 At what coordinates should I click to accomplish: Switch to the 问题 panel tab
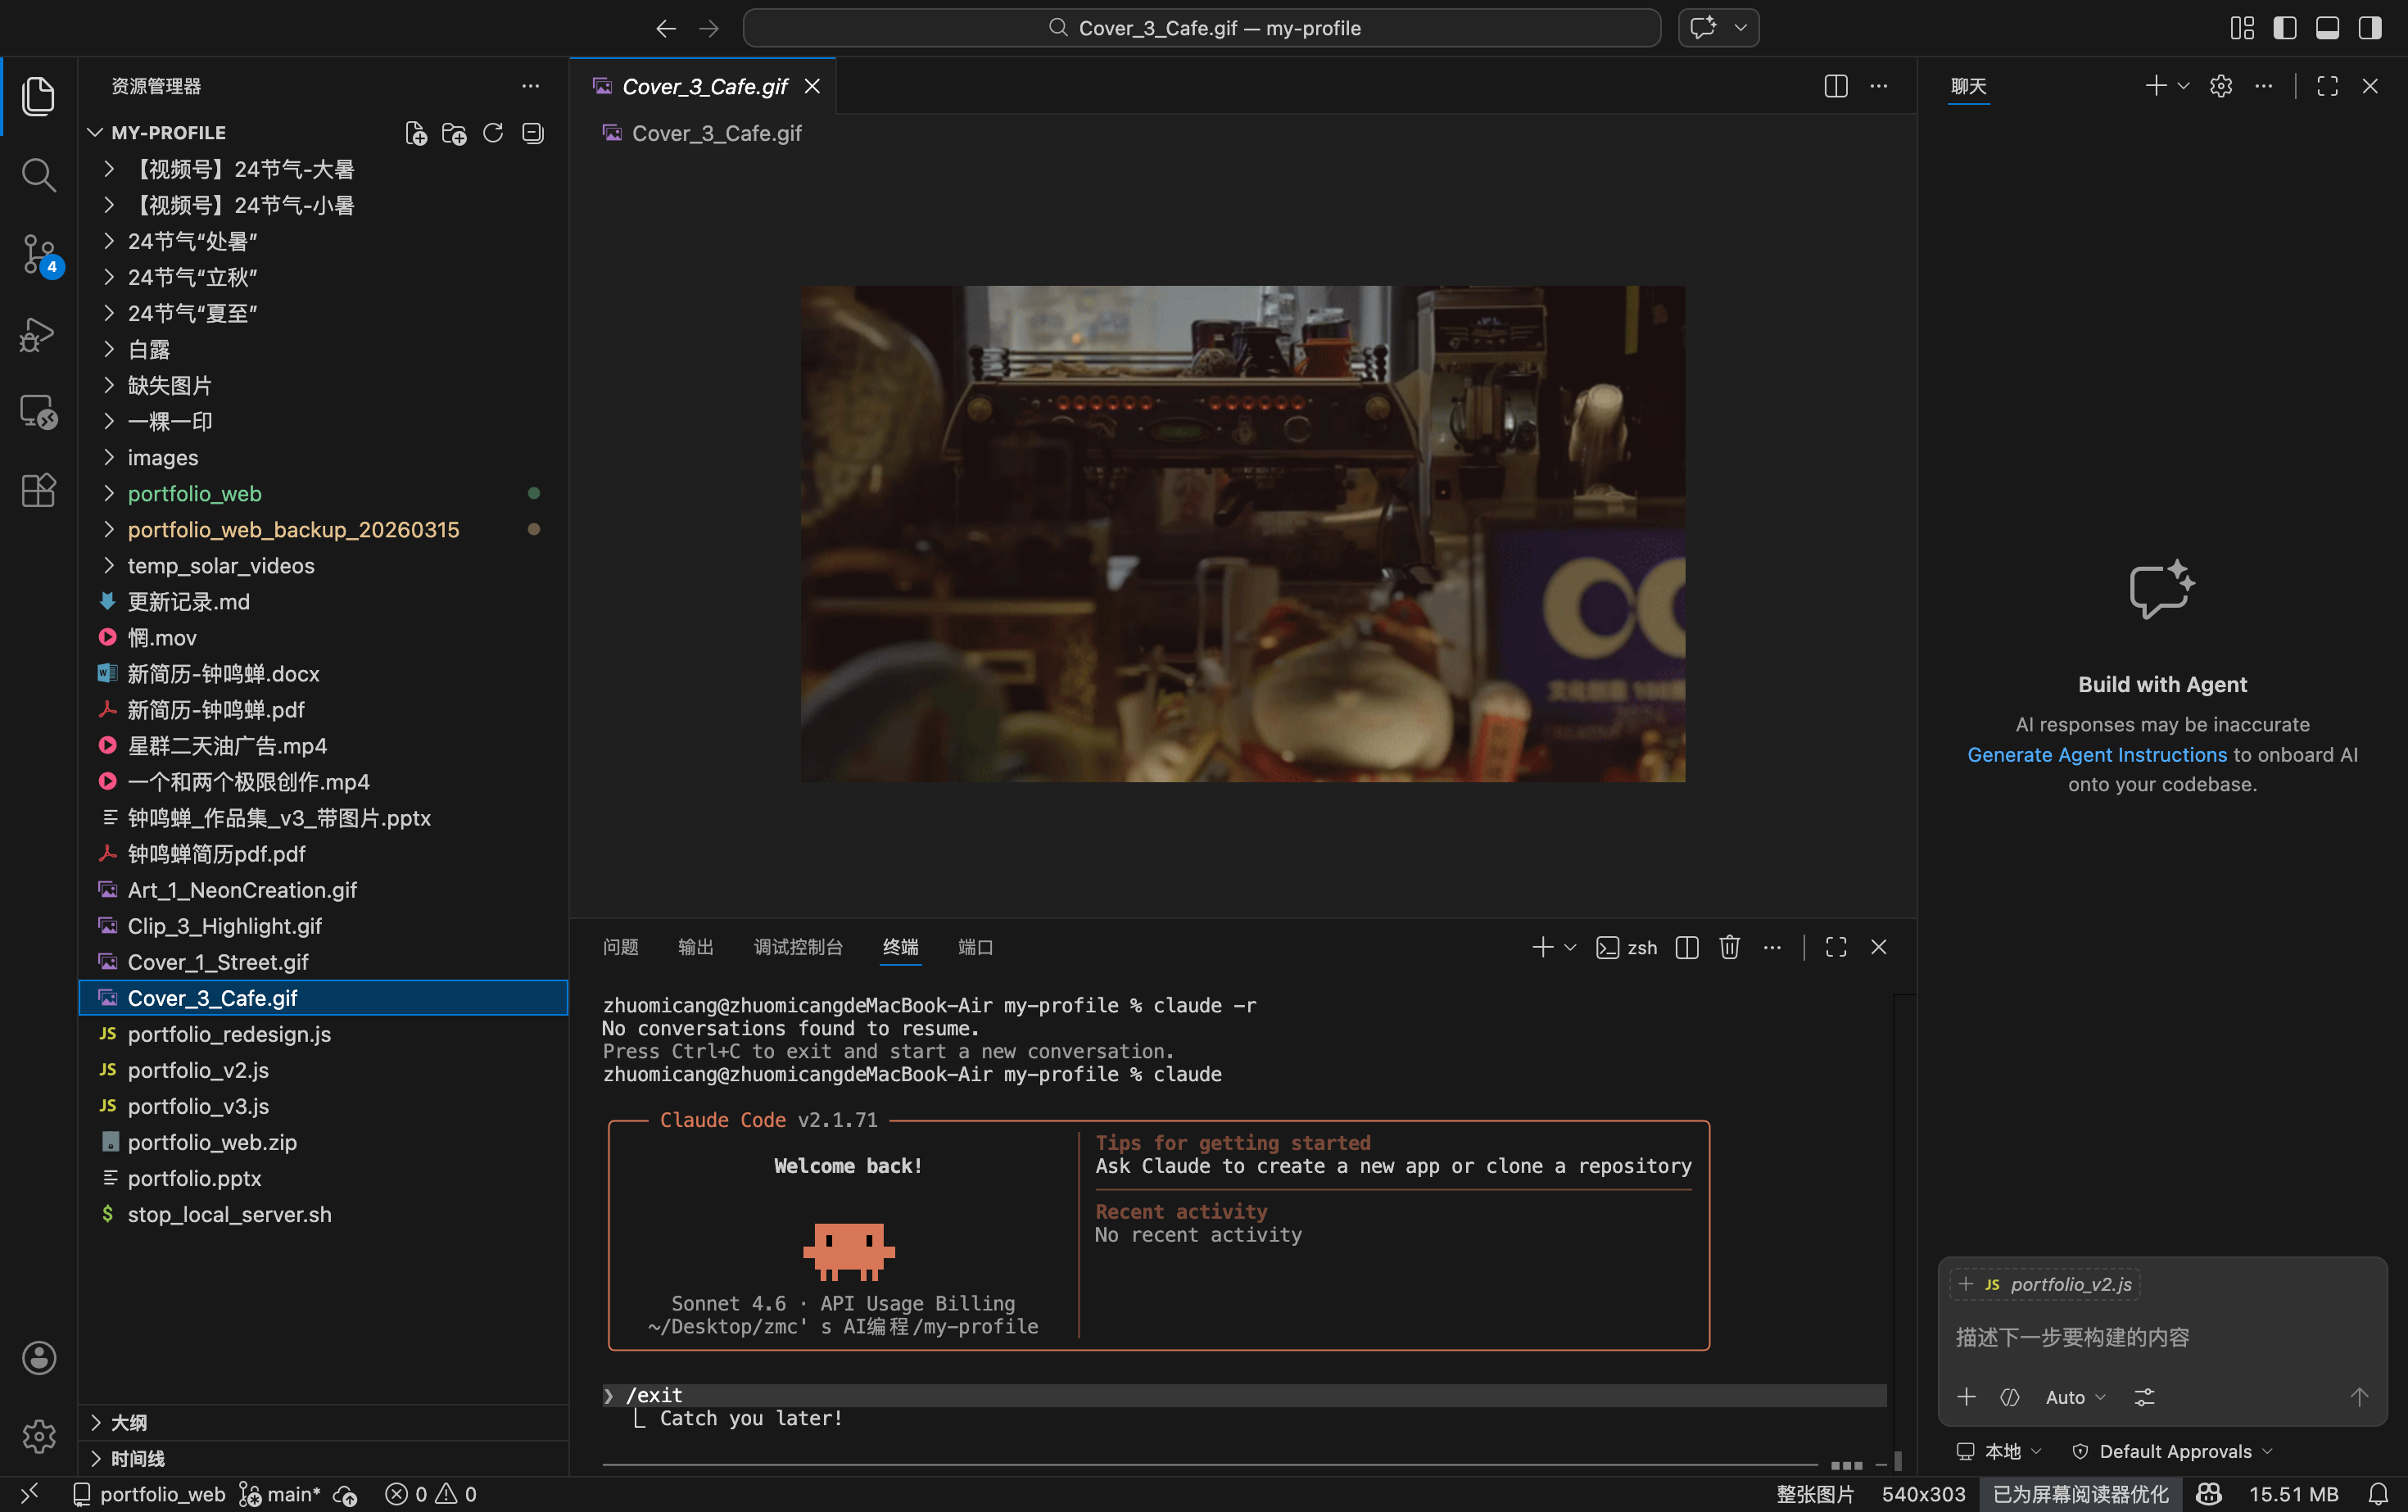point(620,947)
